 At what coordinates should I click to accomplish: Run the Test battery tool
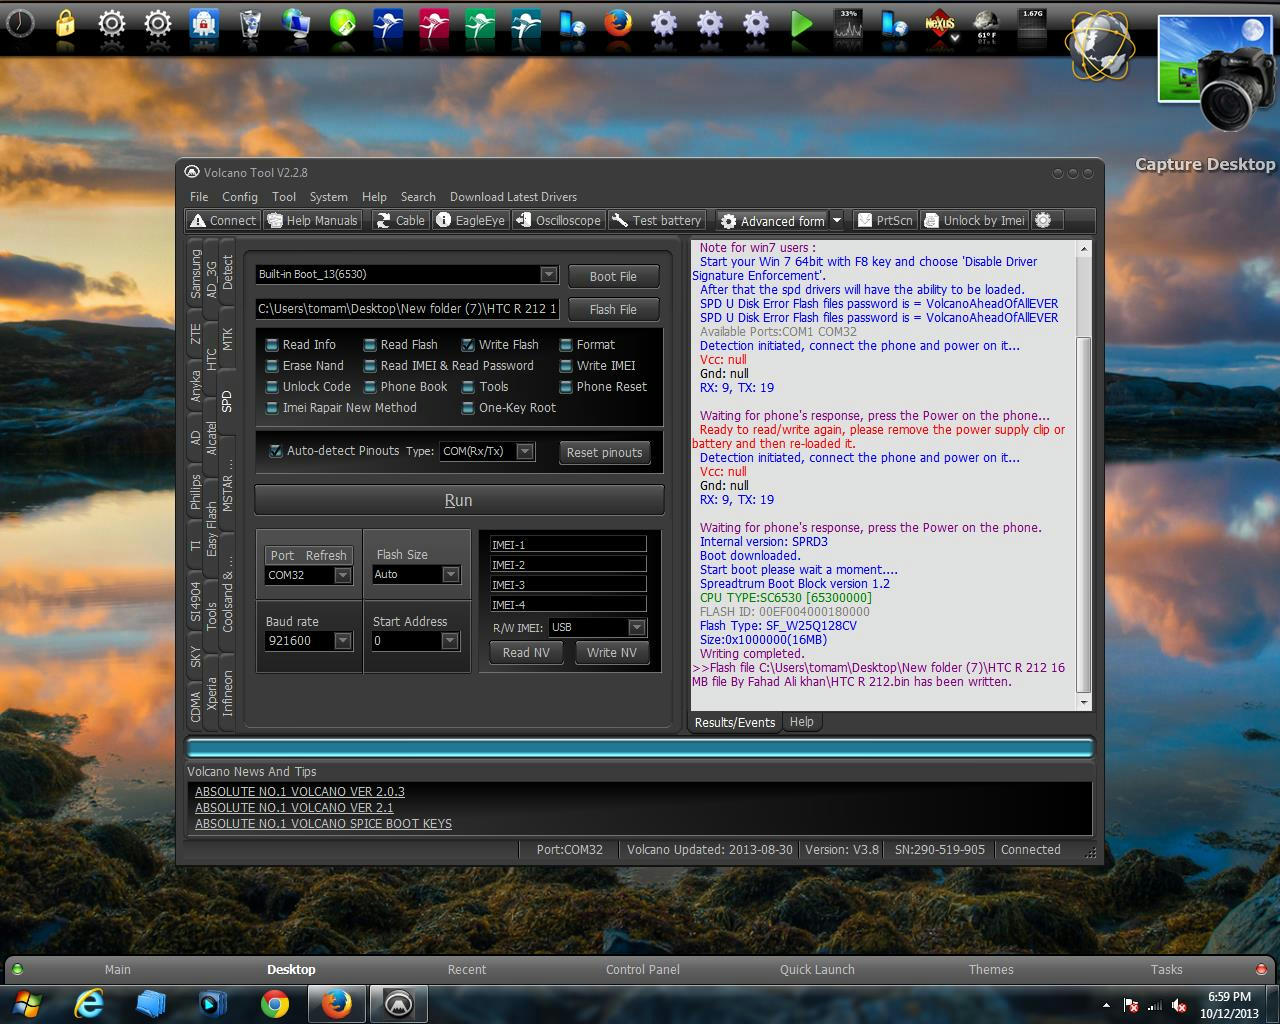coord(657,221)
